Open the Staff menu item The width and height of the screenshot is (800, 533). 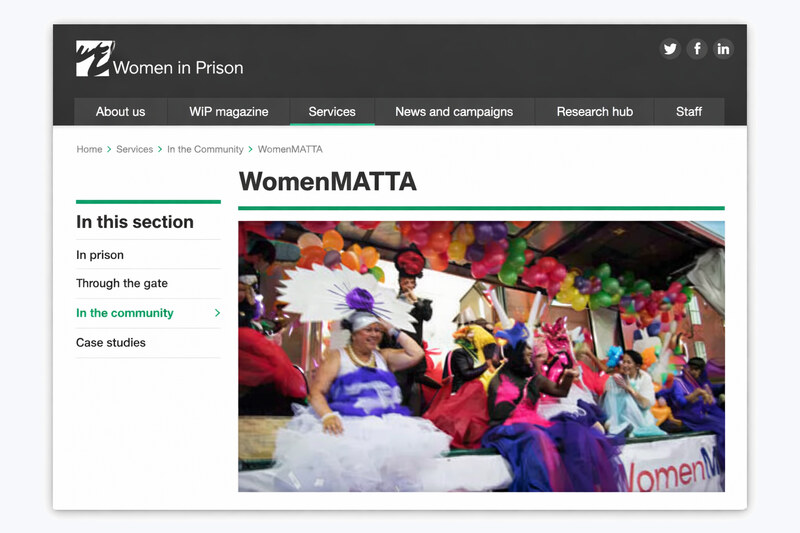coord(689,112)
